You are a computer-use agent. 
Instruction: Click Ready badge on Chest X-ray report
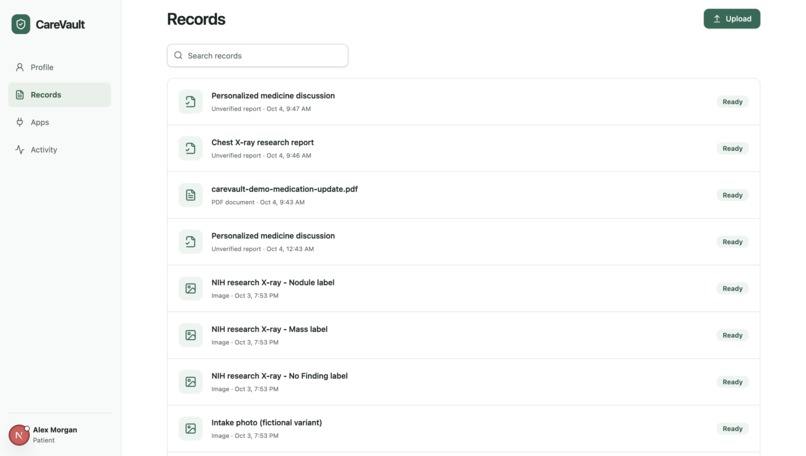click(x=732, y=149)
